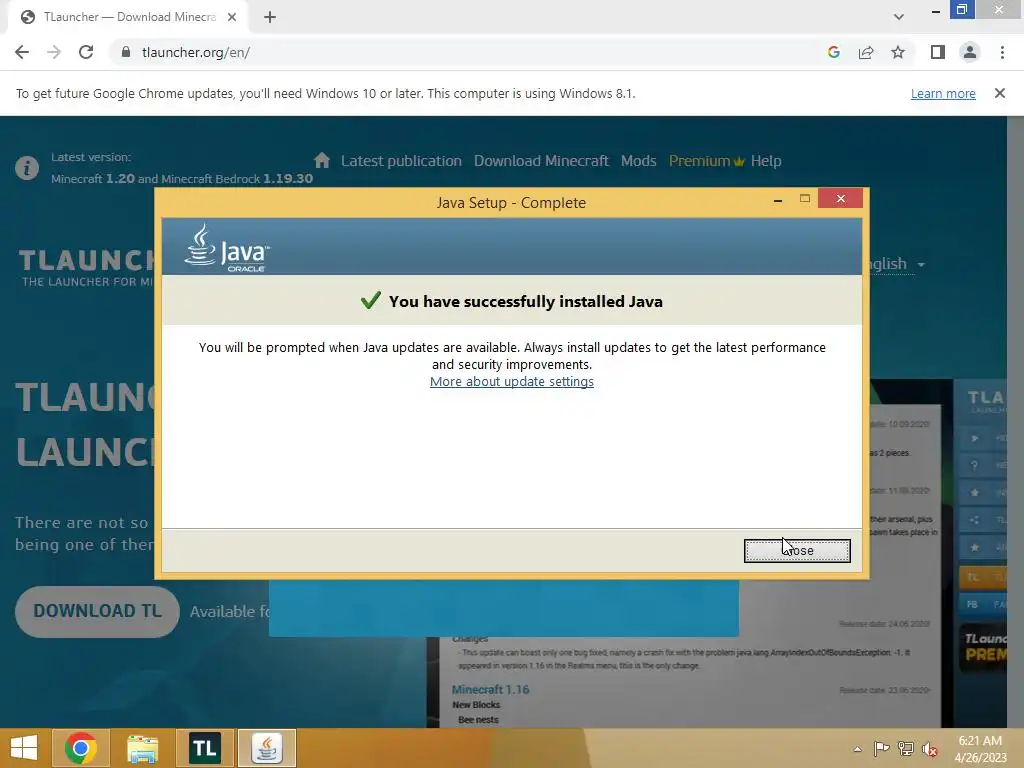Open Learn more link in update notice

click(x=943, y=93)
